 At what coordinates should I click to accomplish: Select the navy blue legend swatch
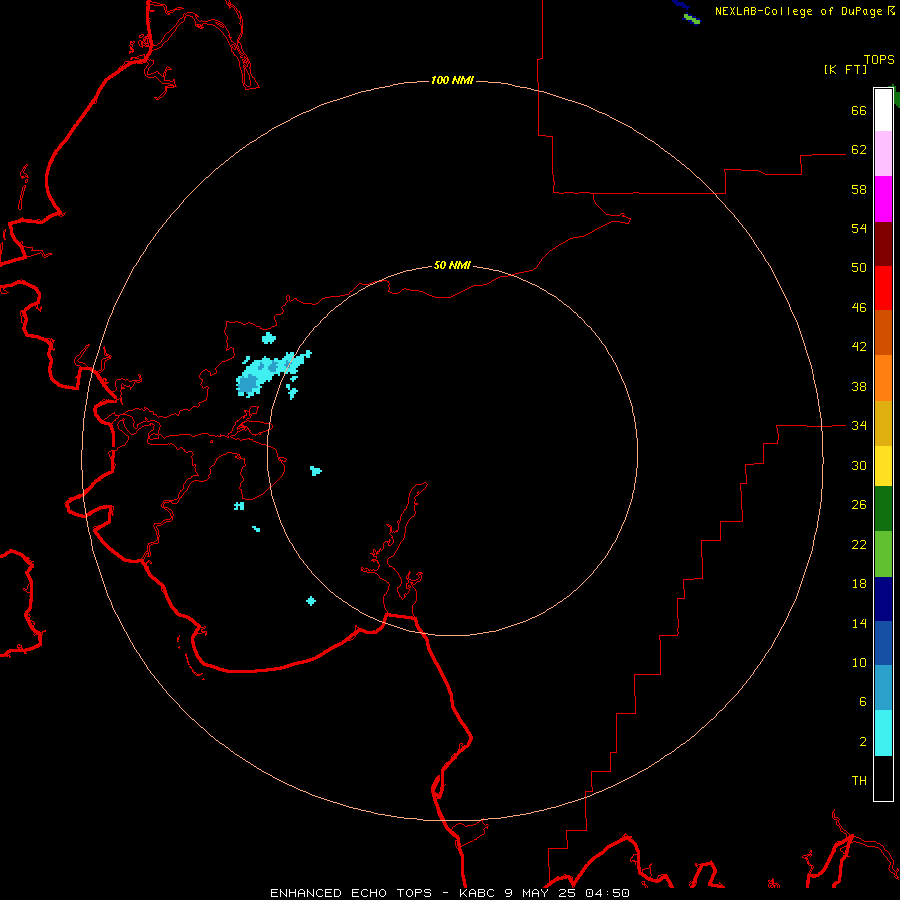pos(883,599)
